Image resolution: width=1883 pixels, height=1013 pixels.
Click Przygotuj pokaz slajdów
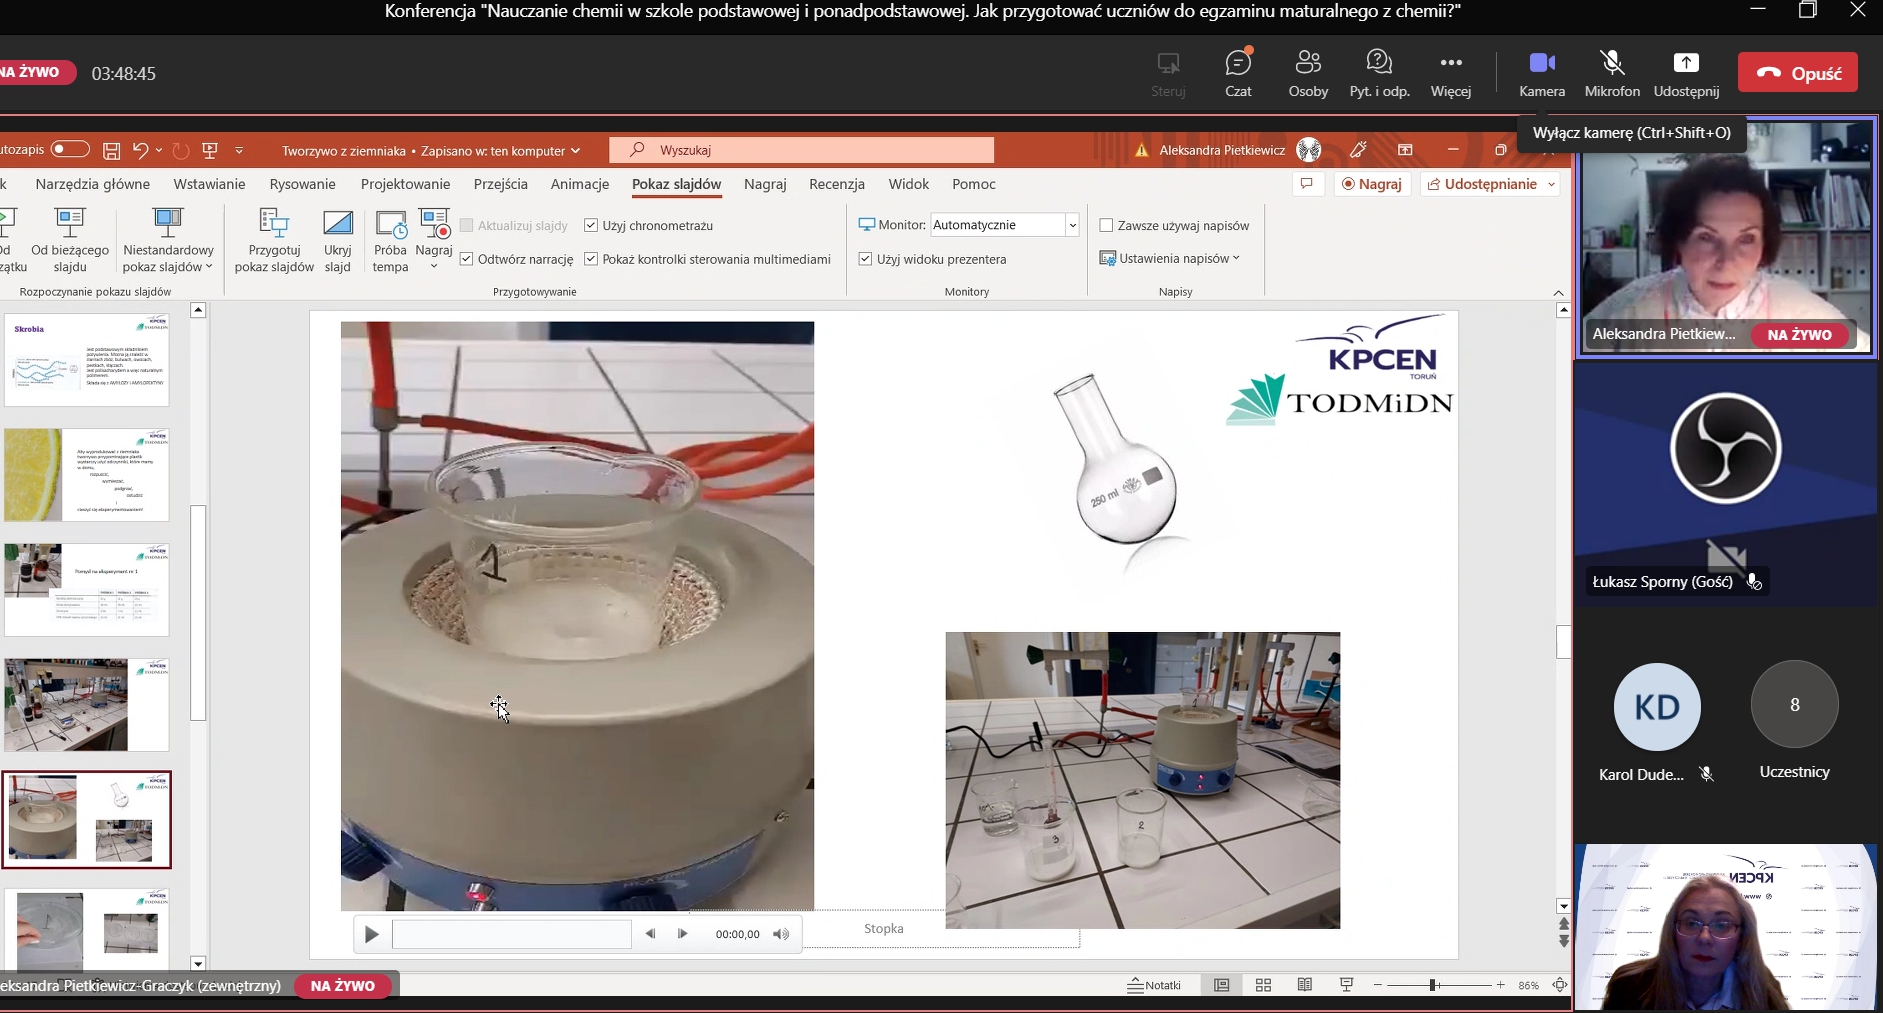click(274, 240)
